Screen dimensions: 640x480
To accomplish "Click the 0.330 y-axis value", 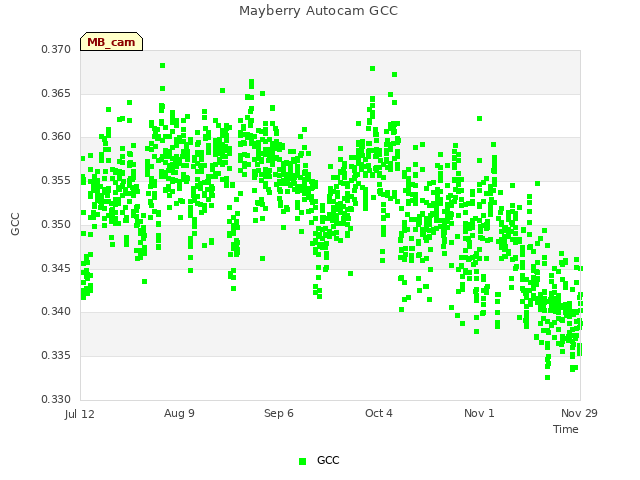I will tap(56, 399).
